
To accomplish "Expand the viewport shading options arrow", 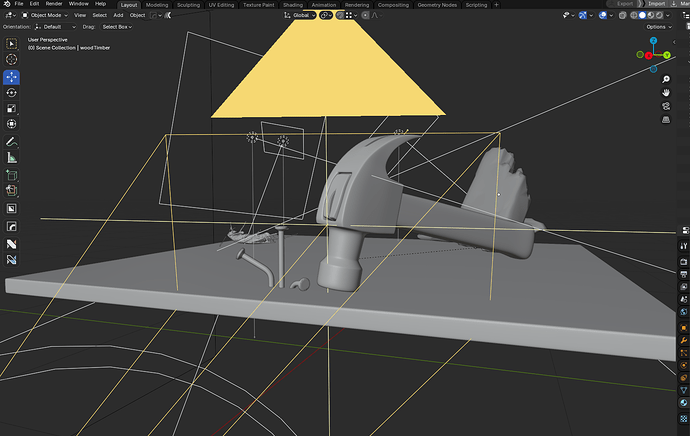I will point(668,15).
